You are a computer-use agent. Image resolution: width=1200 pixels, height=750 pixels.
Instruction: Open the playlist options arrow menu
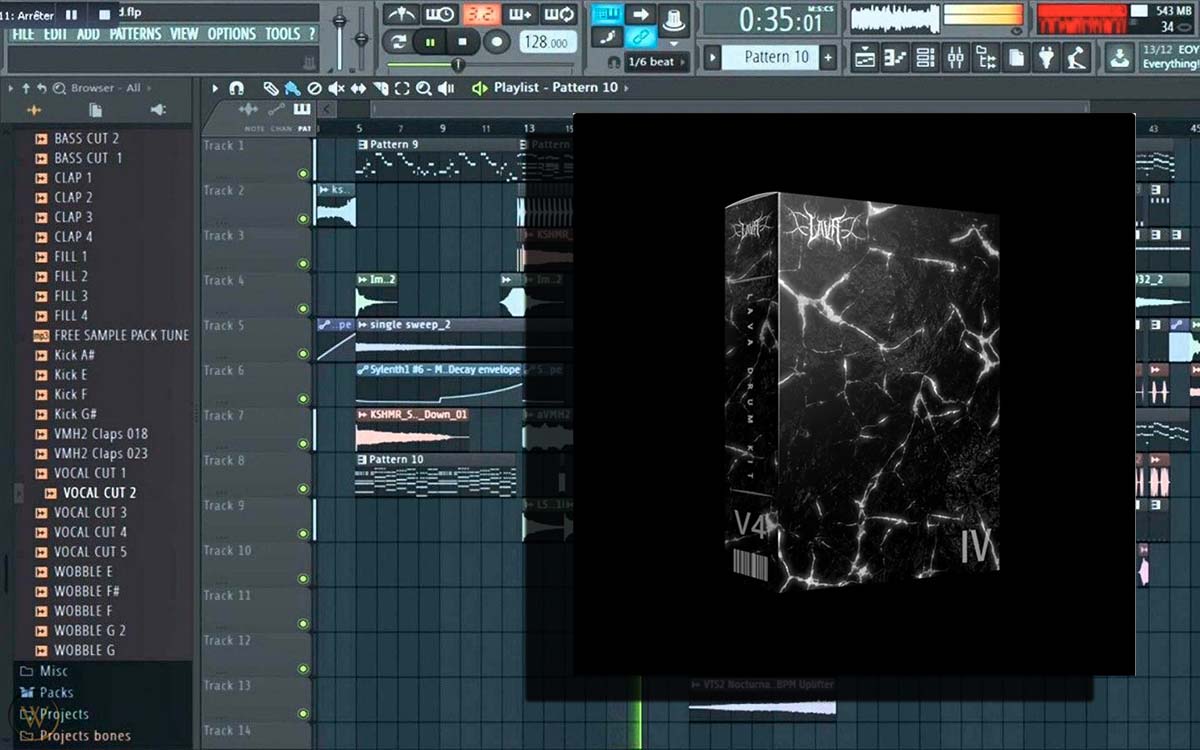tap(215, 88)
